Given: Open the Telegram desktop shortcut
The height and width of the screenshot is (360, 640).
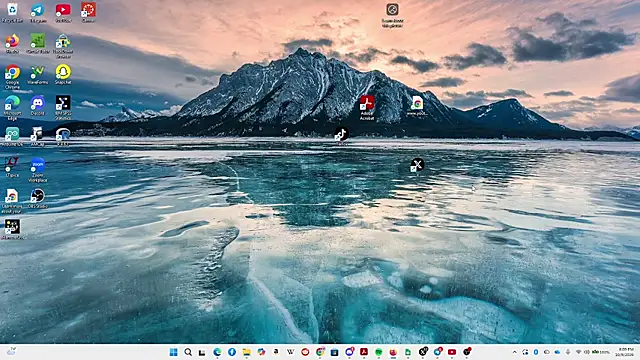Looking at the screenshot, I should coord(38,12).
